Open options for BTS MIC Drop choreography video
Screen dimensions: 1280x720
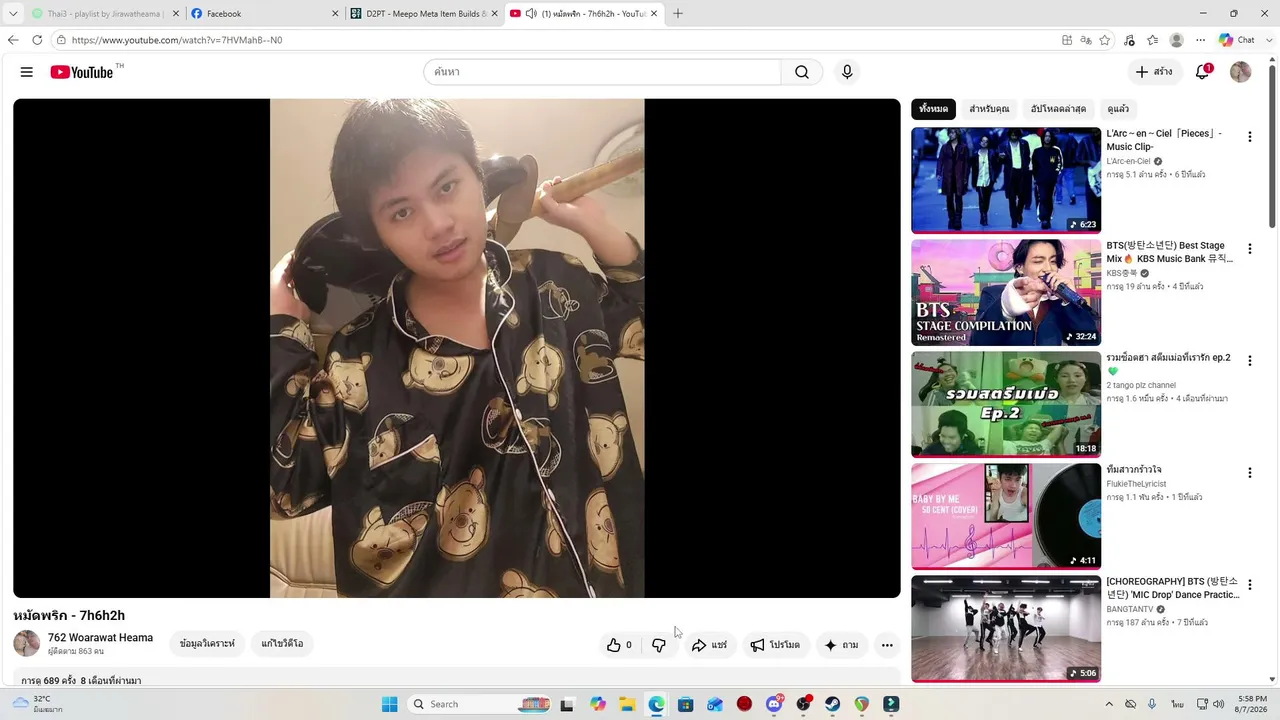[1249, 585]
